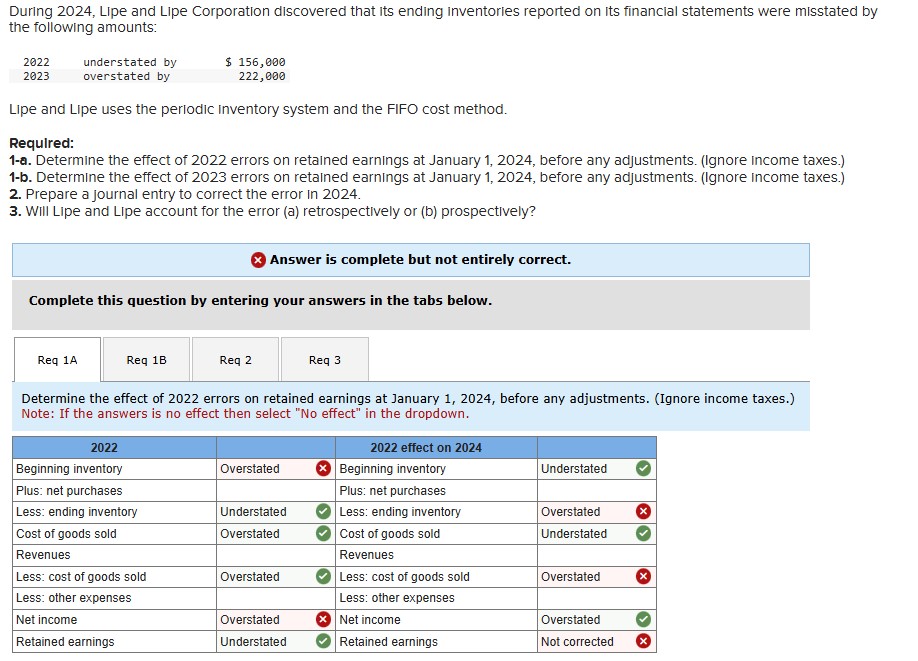The image size is (918, 661).
Task: Click 'Complete this question by entering your answers' instruction
Action: (x=261, y=300)
